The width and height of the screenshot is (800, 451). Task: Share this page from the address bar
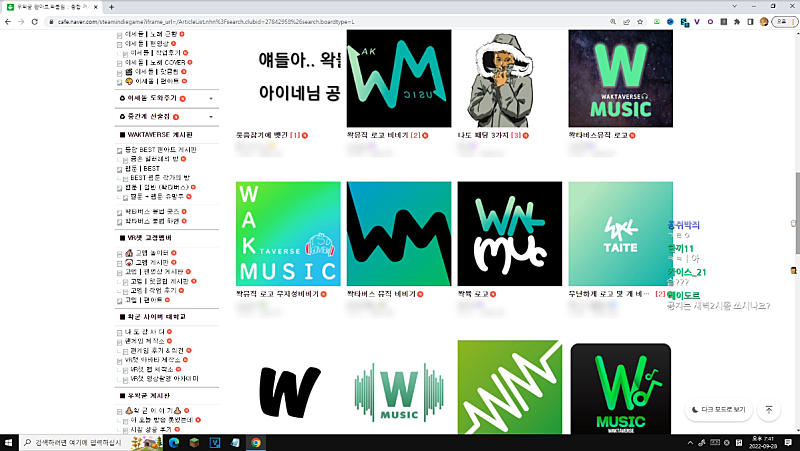click(x=627, y=22)
